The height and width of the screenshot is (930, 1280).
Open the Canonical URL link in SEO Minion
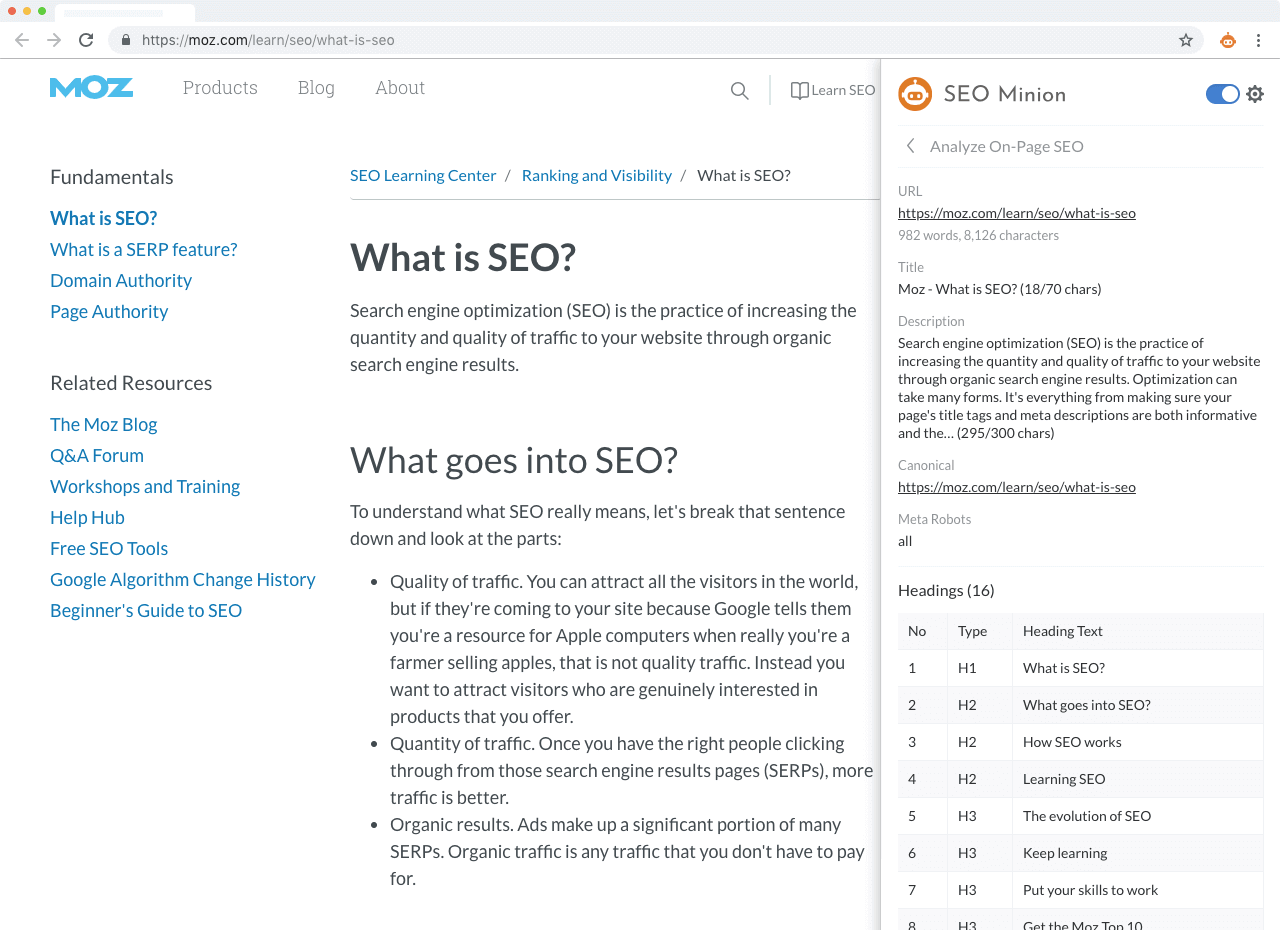(1016, 487)
